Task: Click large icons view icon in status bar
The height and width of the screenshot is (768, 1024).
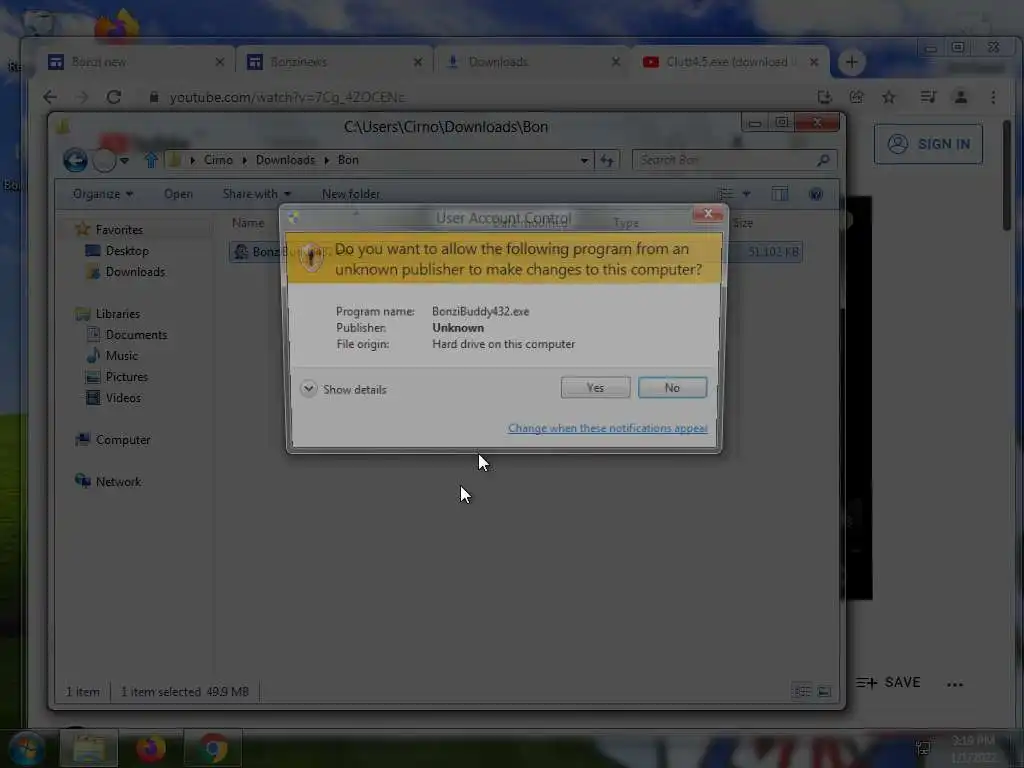Action: 824,691
